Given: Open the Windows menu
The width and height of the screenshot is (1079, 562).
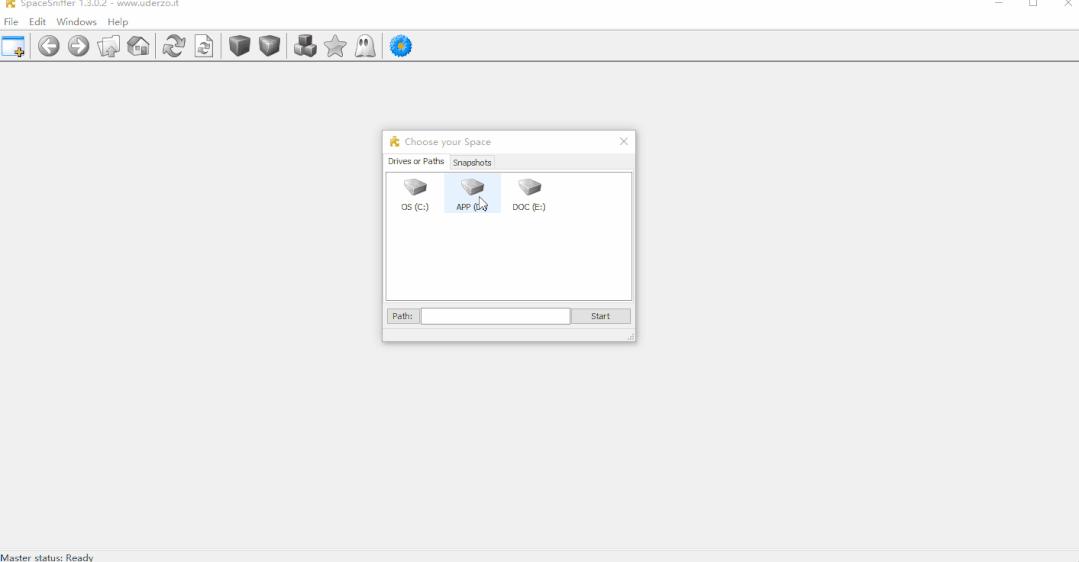Looking at the screenshot, I should click(76, 22).
